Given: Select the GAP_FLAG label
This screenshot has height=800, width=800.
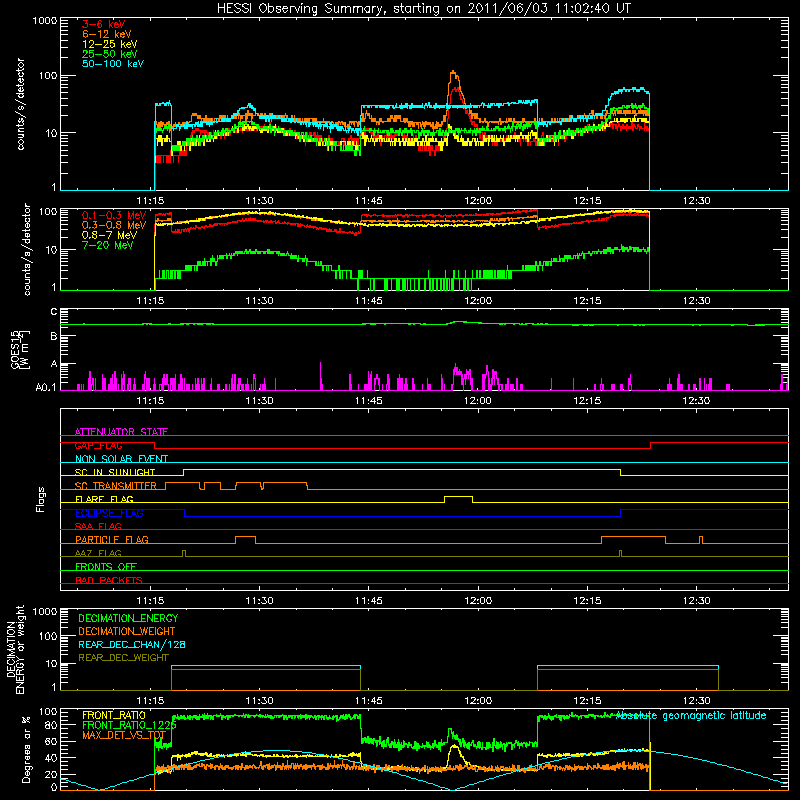Looking at the screenshot, I should (98, 445).
